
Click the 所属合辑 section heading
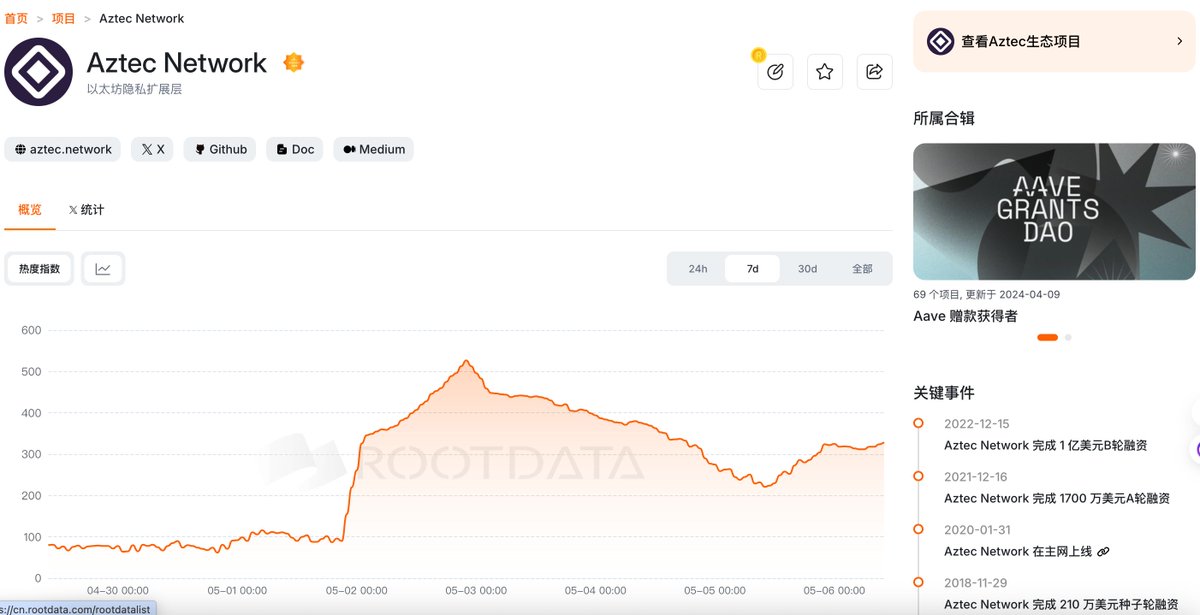(x=944, y=118)
